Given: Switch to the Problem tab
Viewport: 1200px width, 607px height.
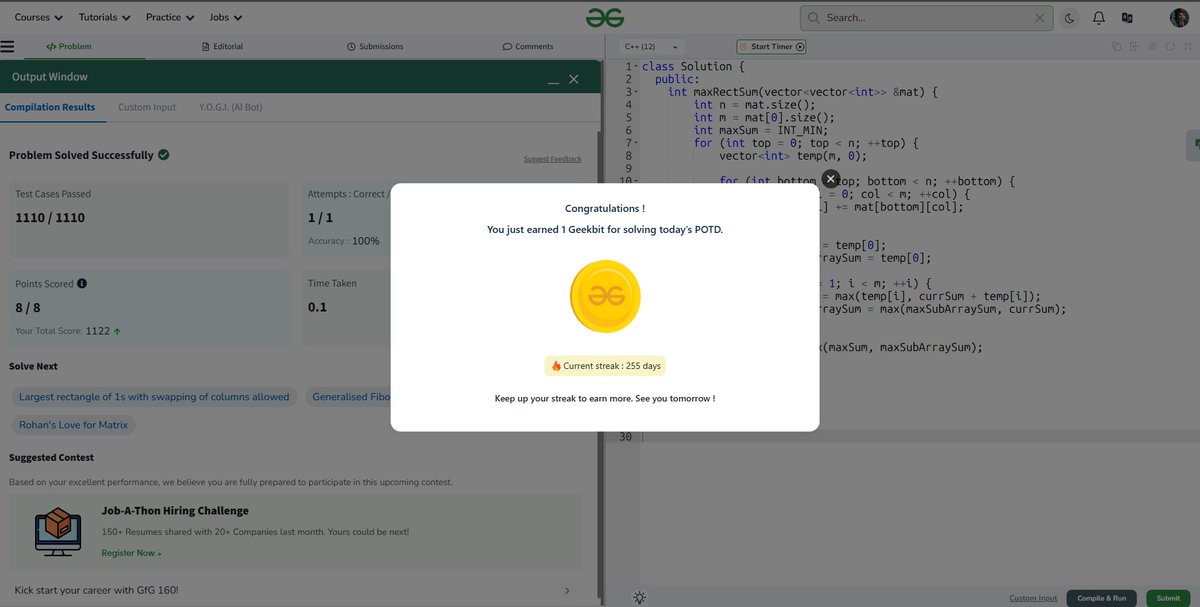Looking at the screenshot, I should coord(69,46).
